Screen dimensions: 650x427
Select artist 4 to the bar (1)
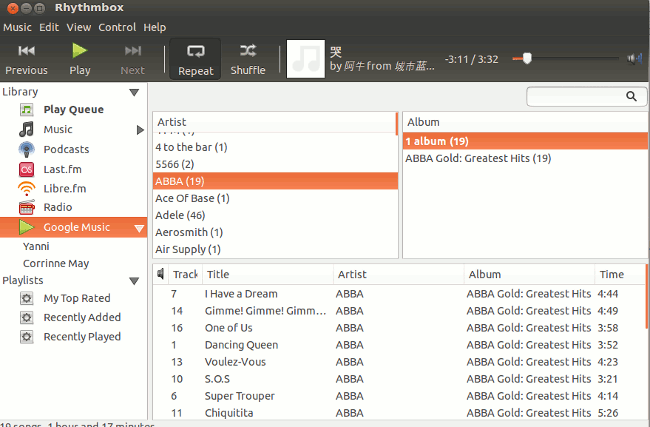click(275, 147)
